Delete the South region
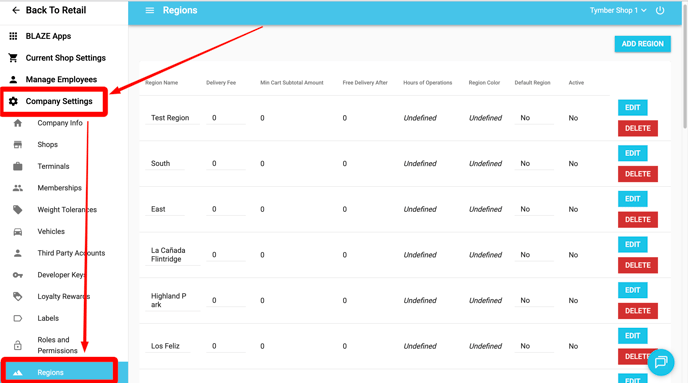Viewport: 688px width, 383px height. click(638, 174)
